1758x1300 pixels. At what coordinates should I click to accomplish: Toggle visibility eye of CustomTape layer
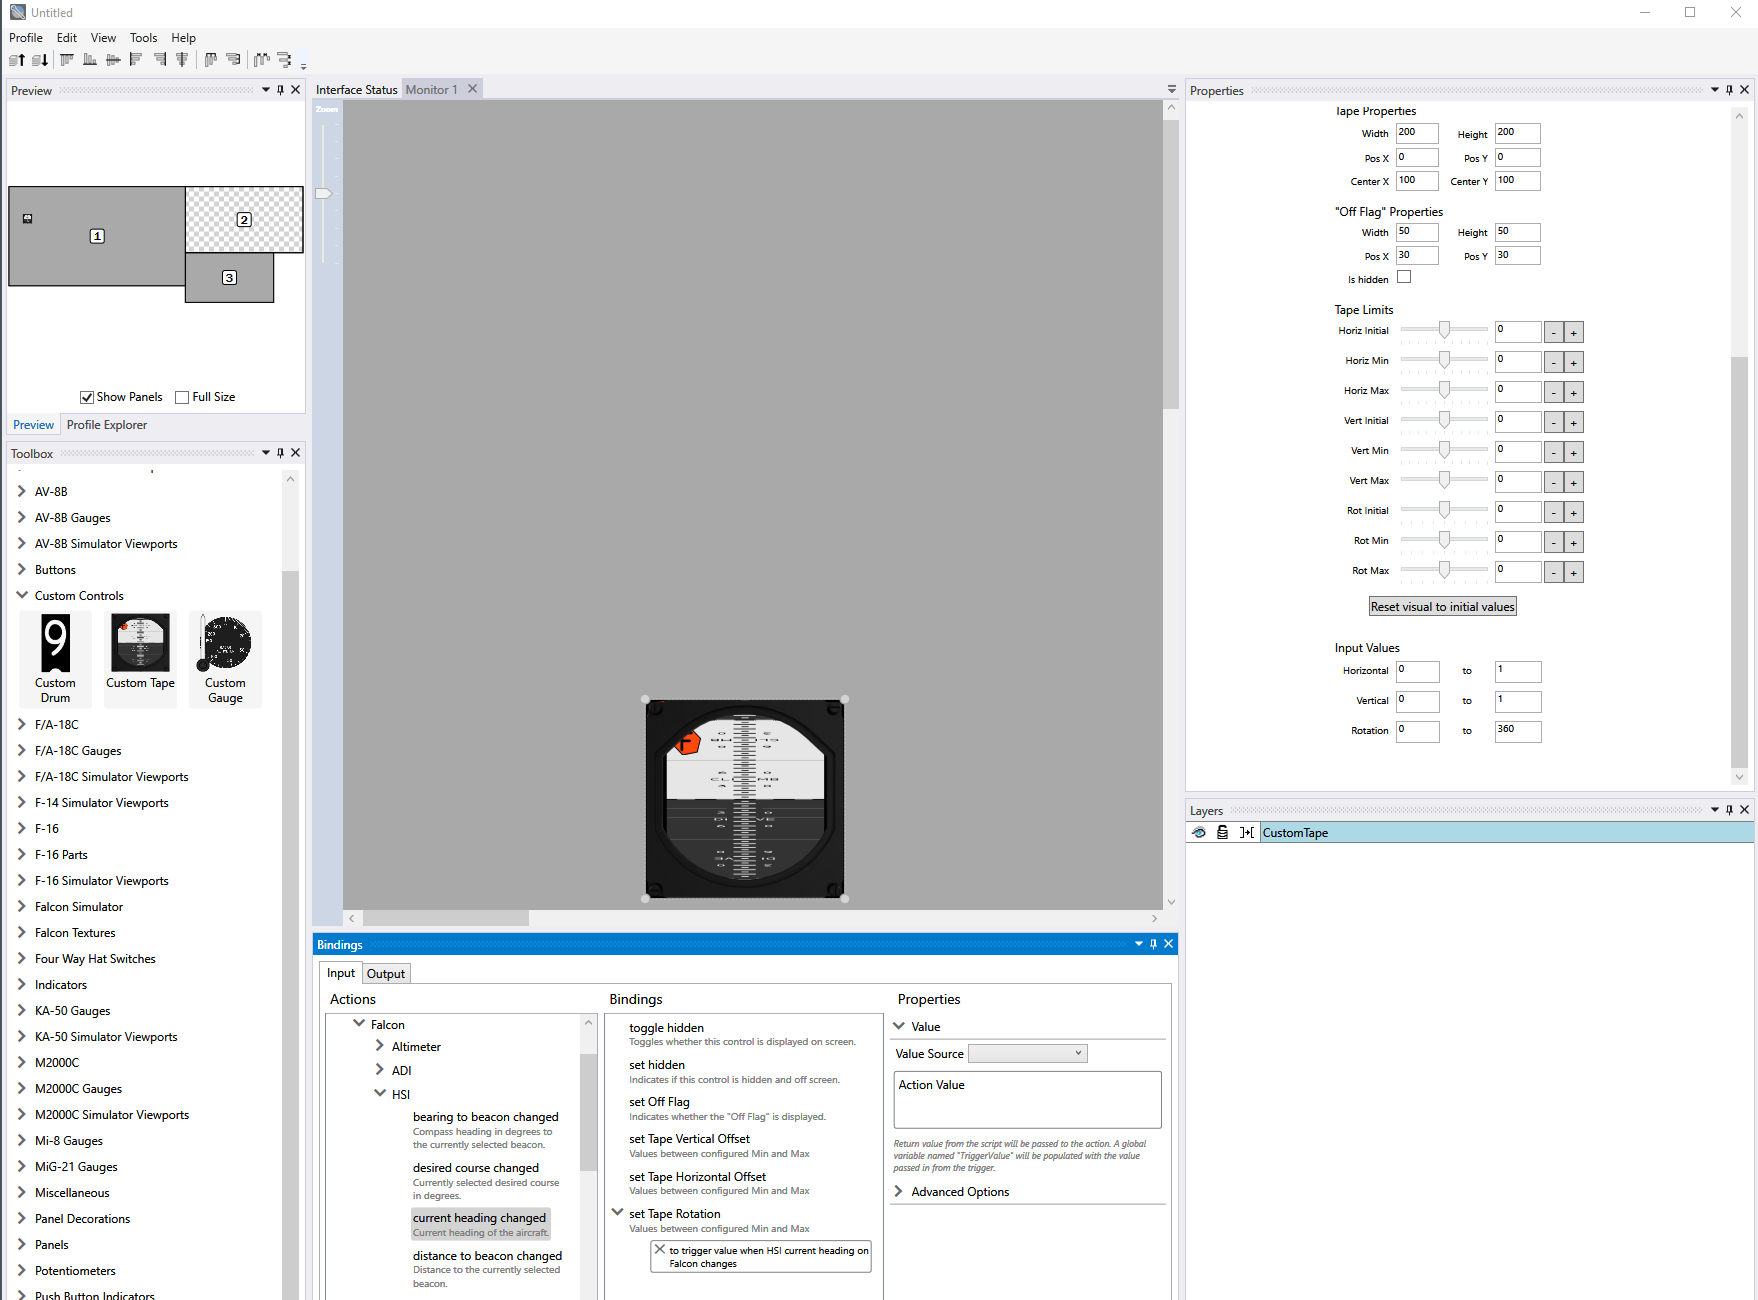coord(1199,832)
